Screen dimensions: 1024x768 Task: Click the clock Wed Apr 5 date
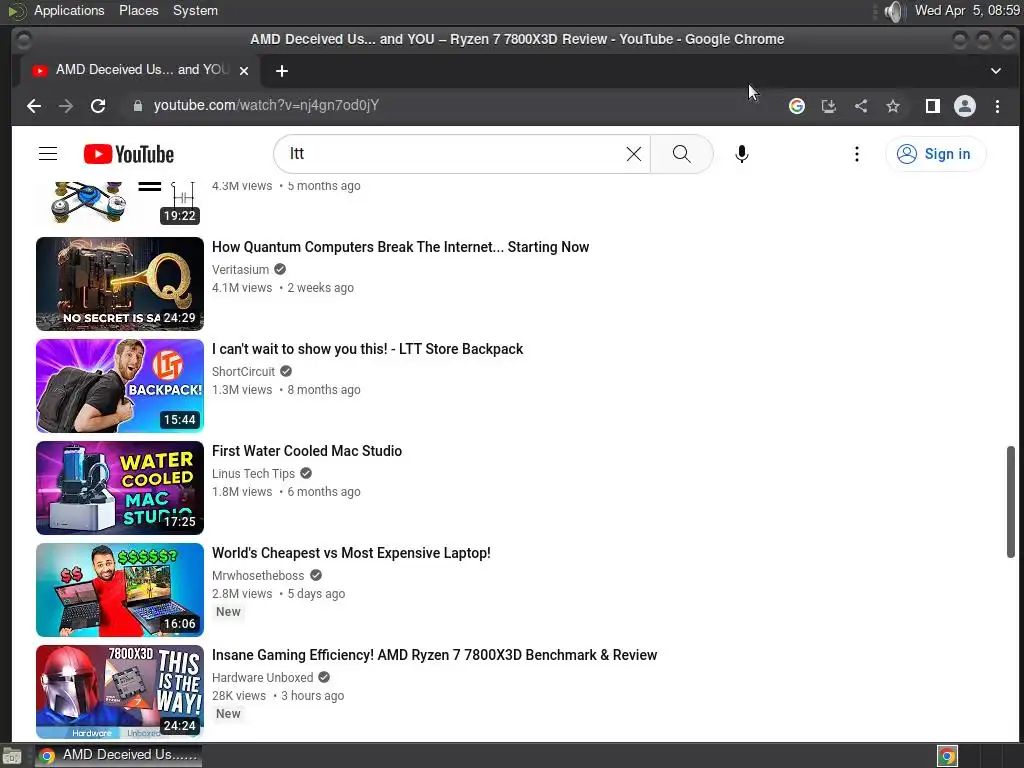coord(967,10)
